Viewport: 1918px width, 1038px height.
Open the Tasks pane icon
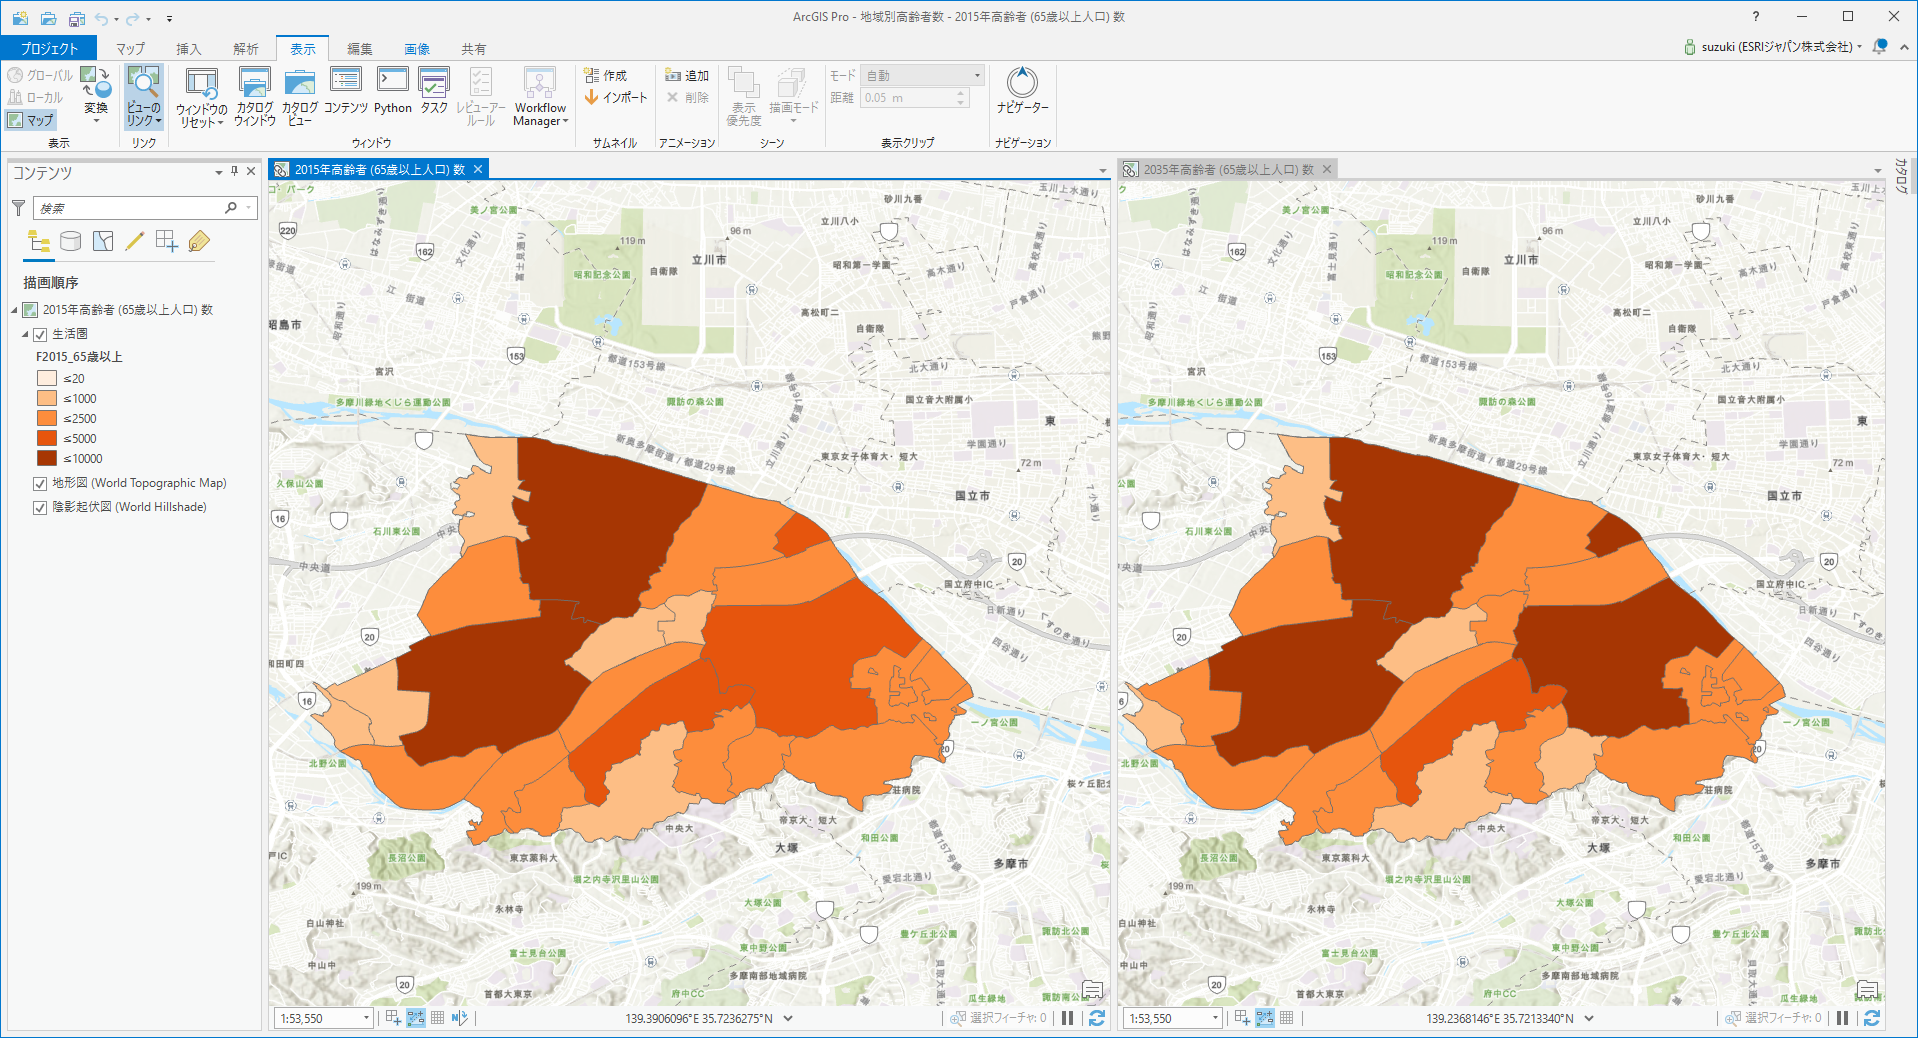(434, 92)
